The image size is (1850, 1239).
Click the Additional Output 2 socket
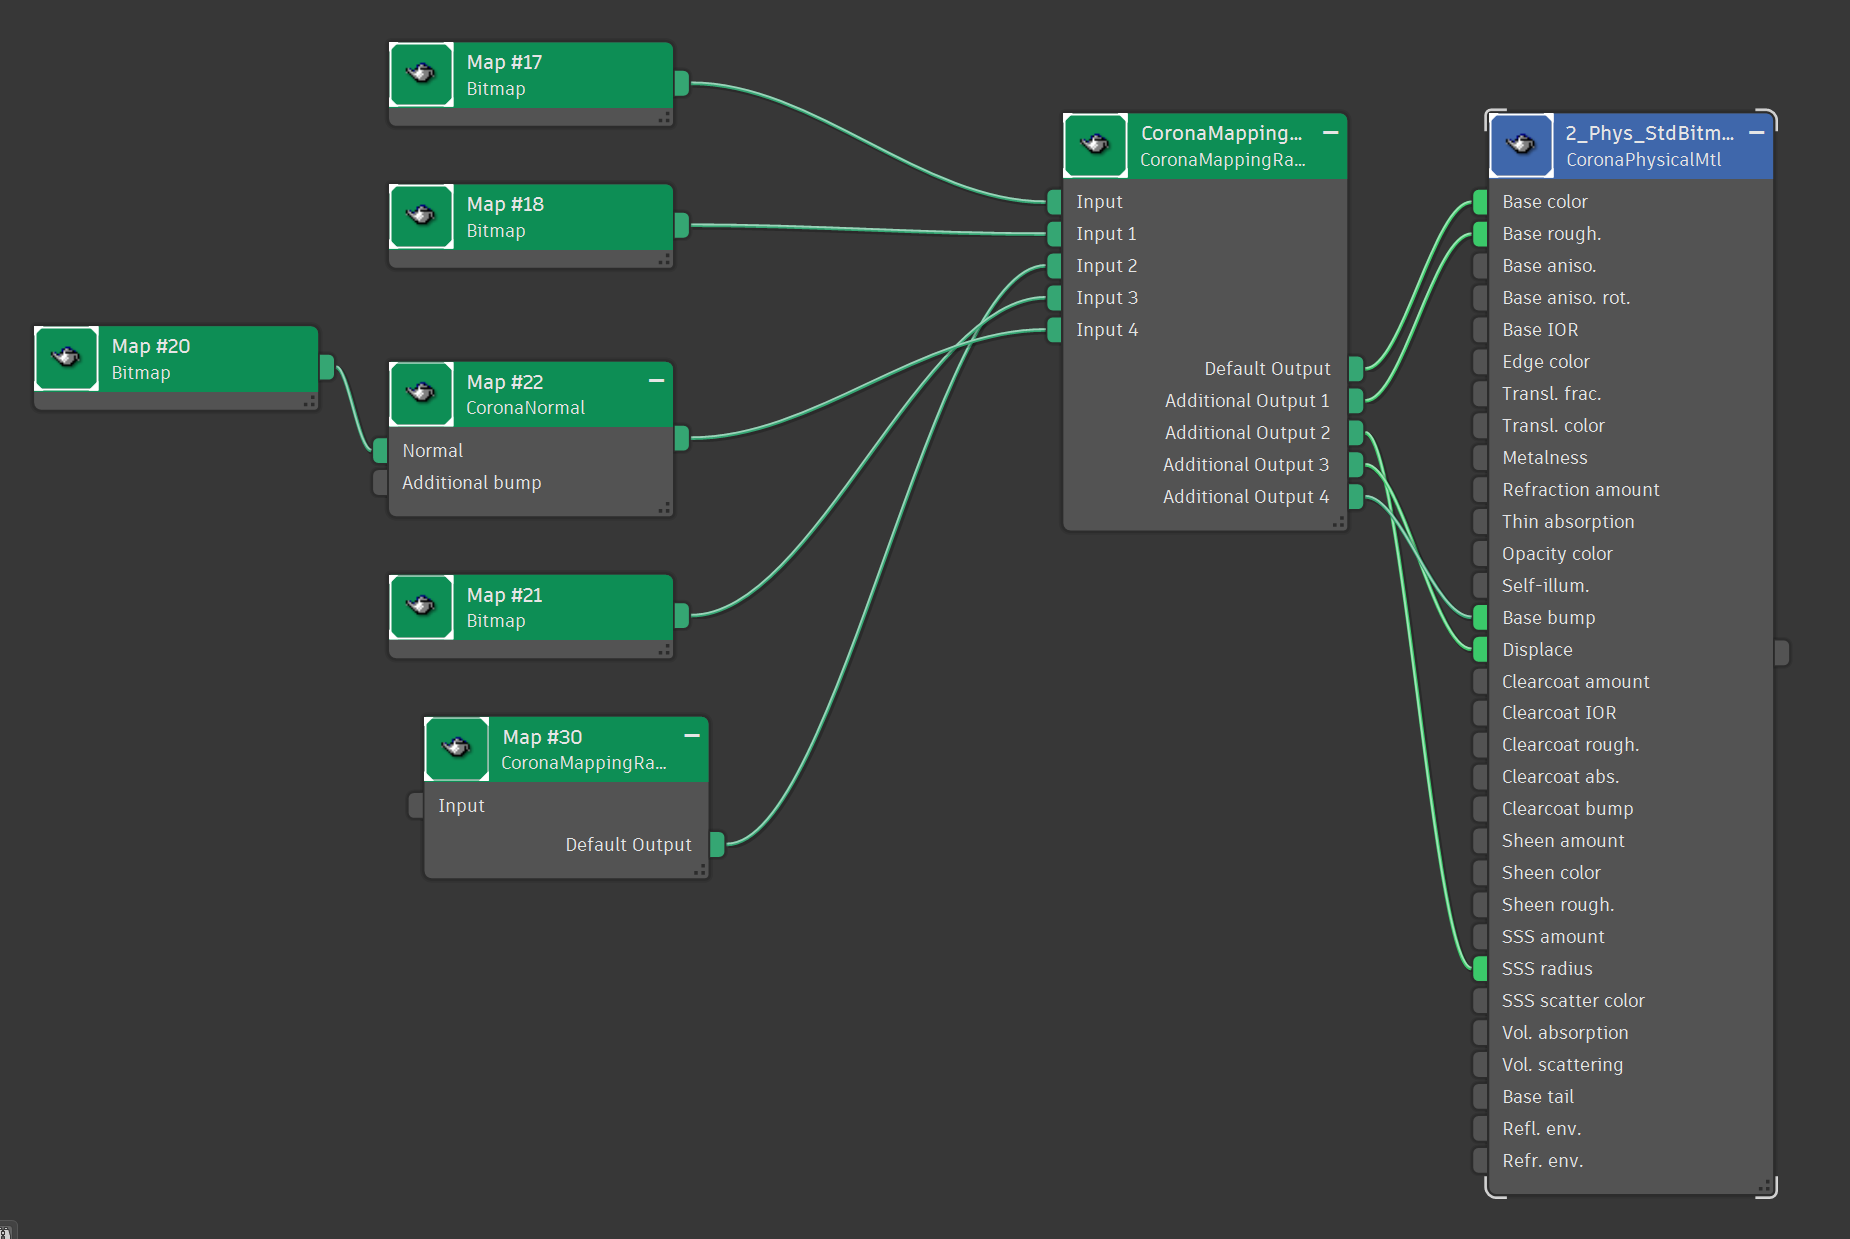(x=1356, y=432)
